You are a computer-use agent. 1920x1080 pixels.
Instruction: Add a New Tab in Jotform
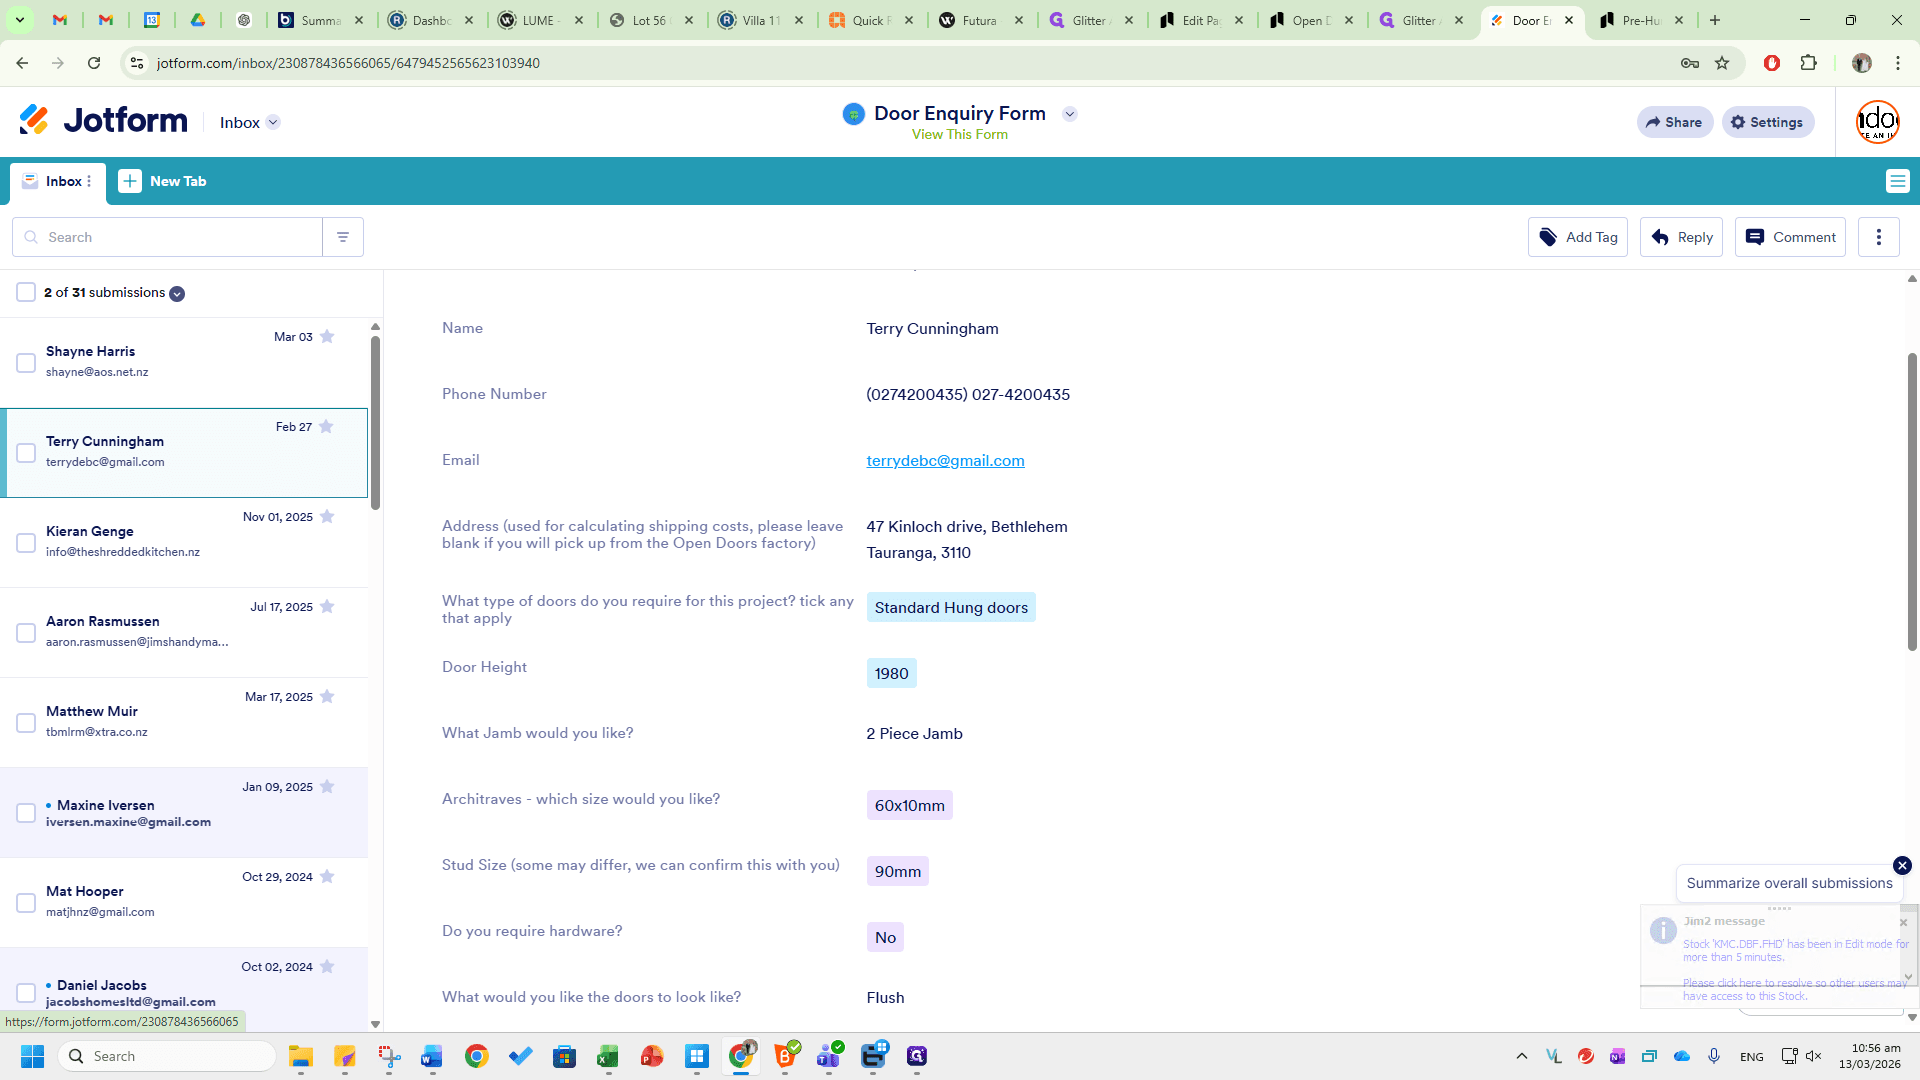coord(163,181)
